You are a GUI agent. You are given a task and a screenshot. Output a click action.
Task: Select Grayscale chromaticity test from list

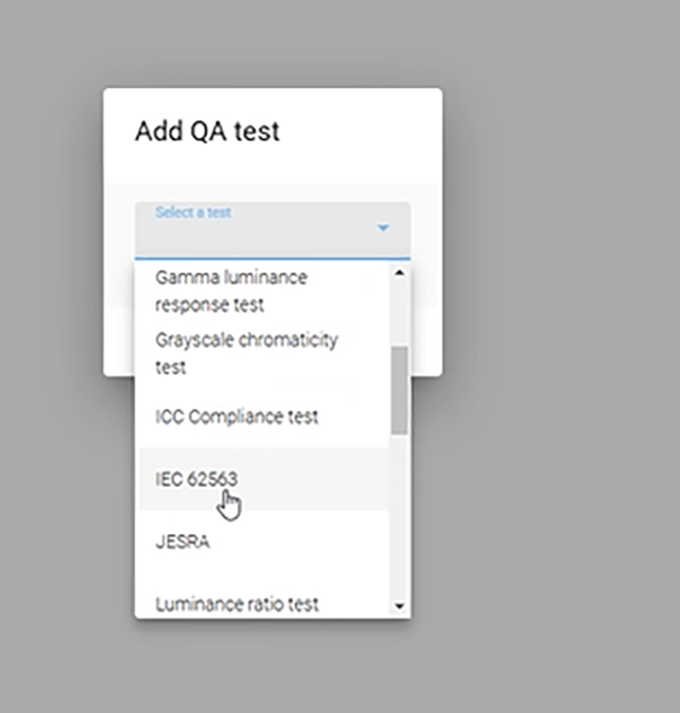pos(246,353)
